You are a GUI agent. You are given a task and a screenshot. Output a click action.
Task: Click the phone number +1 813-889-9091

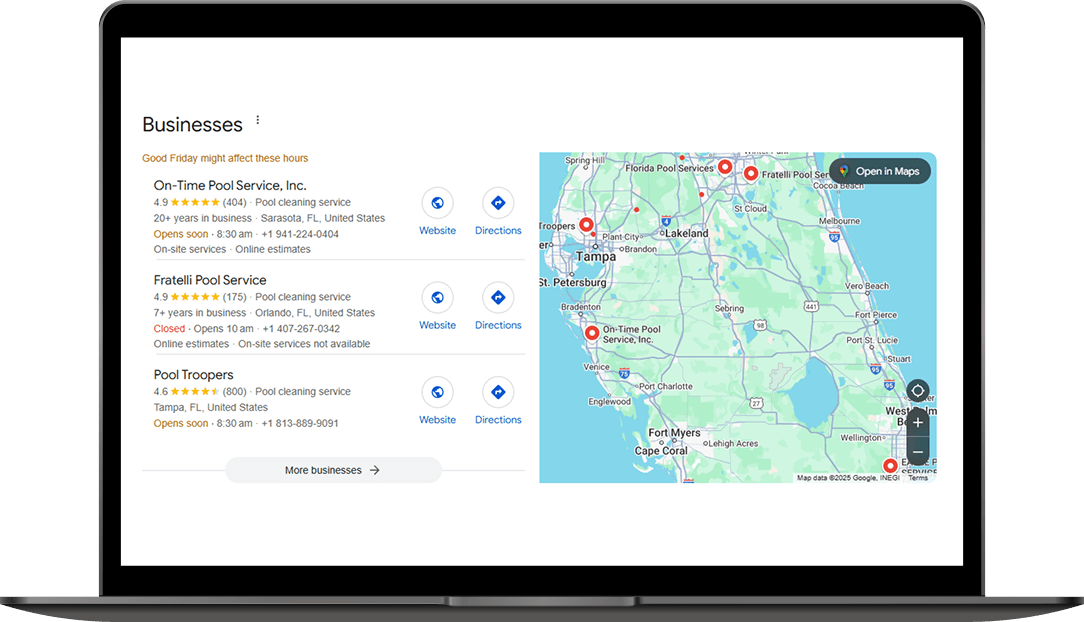[300, 424]
